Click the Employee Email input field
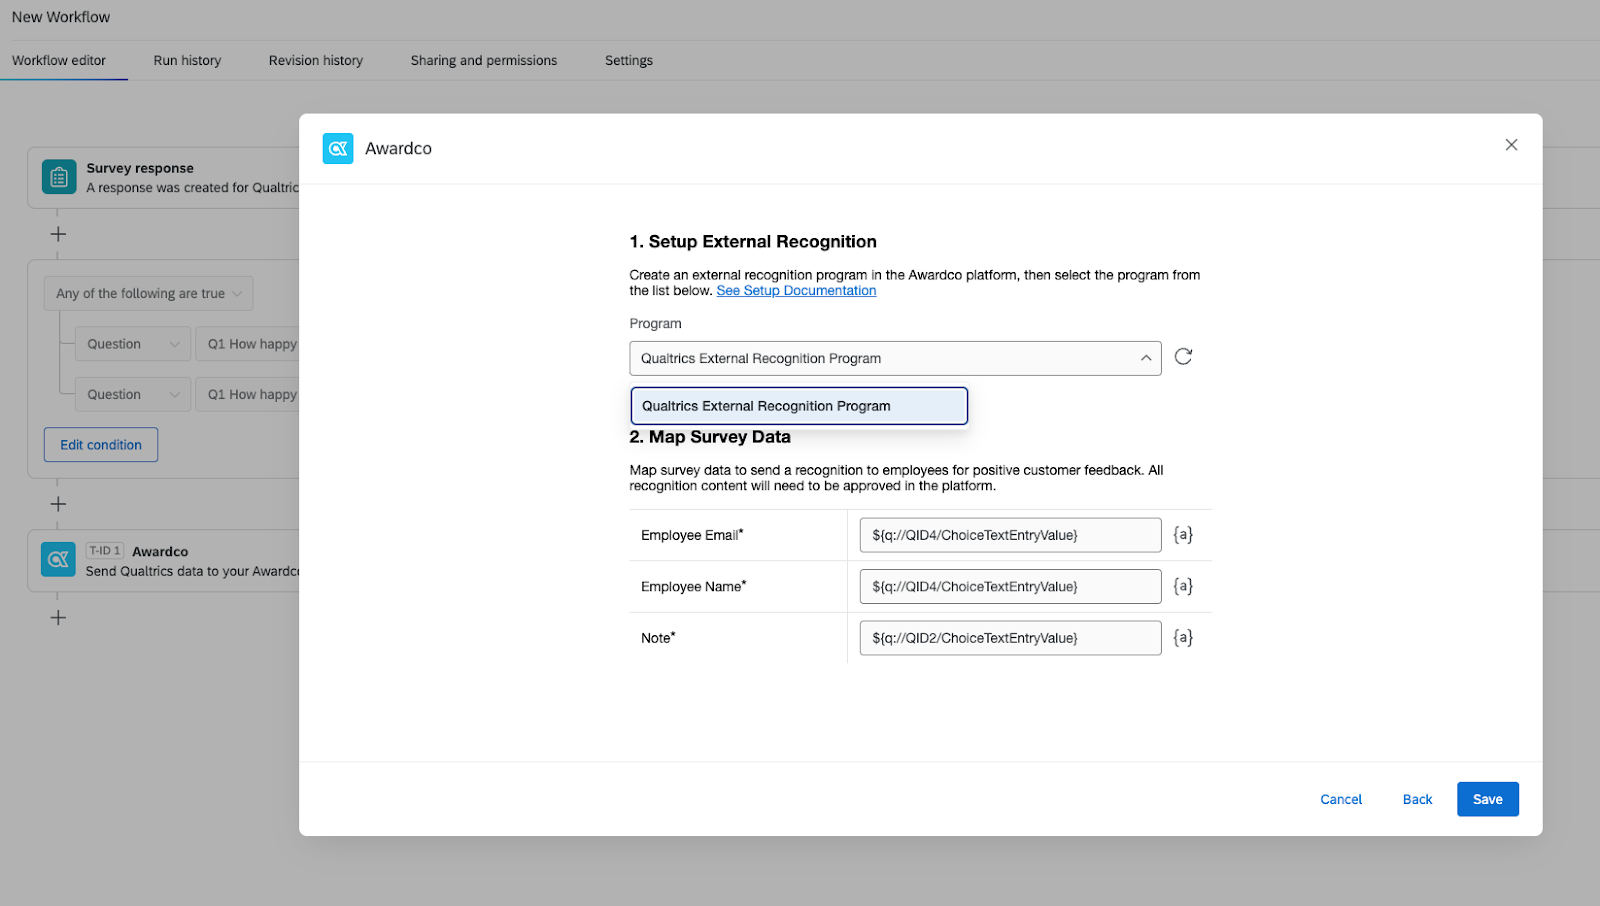Viewport: 1600px width, 906px height. pyautogui.click(x=1009, y=535)
